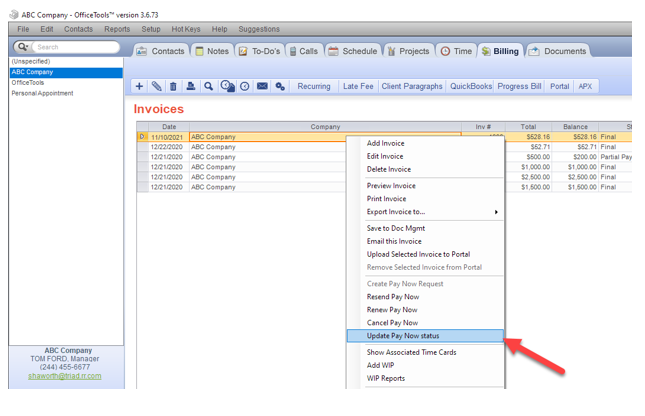Choose Print Invoice from context menu
Viewport: 645px width, 416px height.
point(425,199)
